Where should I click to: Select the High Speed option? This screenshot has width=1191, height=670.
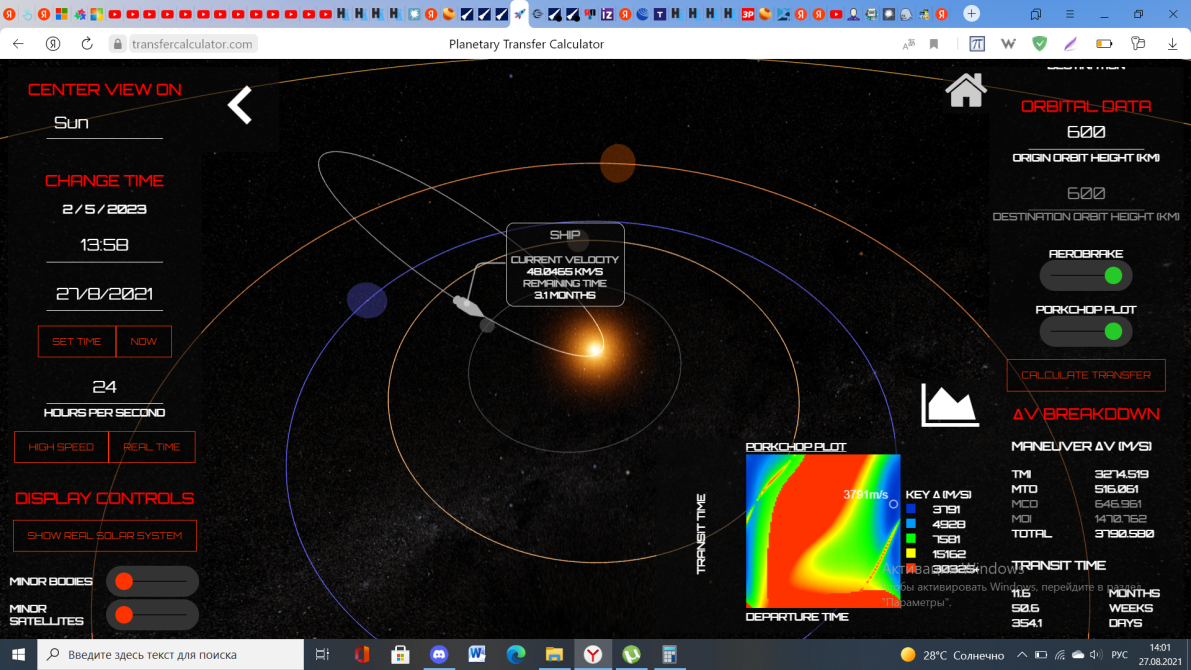pos(61,447)
